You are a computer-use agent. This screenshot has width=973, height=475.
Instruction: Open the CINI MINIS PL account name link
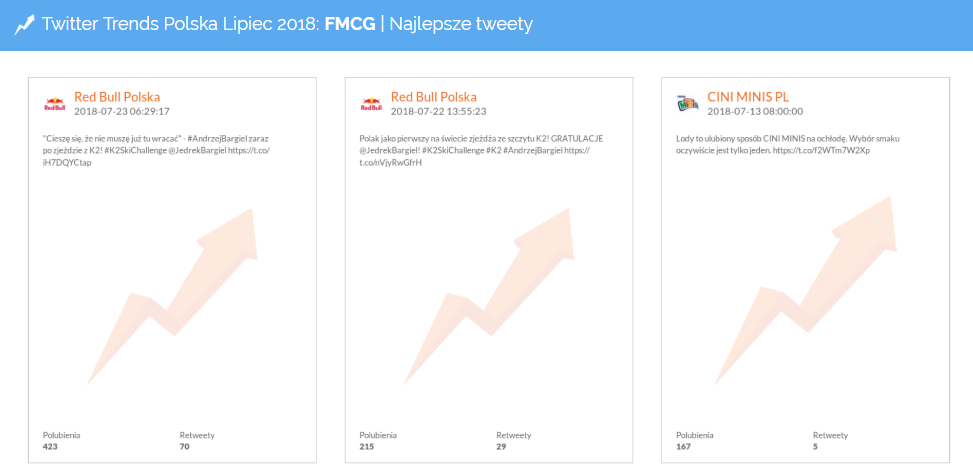748,97
